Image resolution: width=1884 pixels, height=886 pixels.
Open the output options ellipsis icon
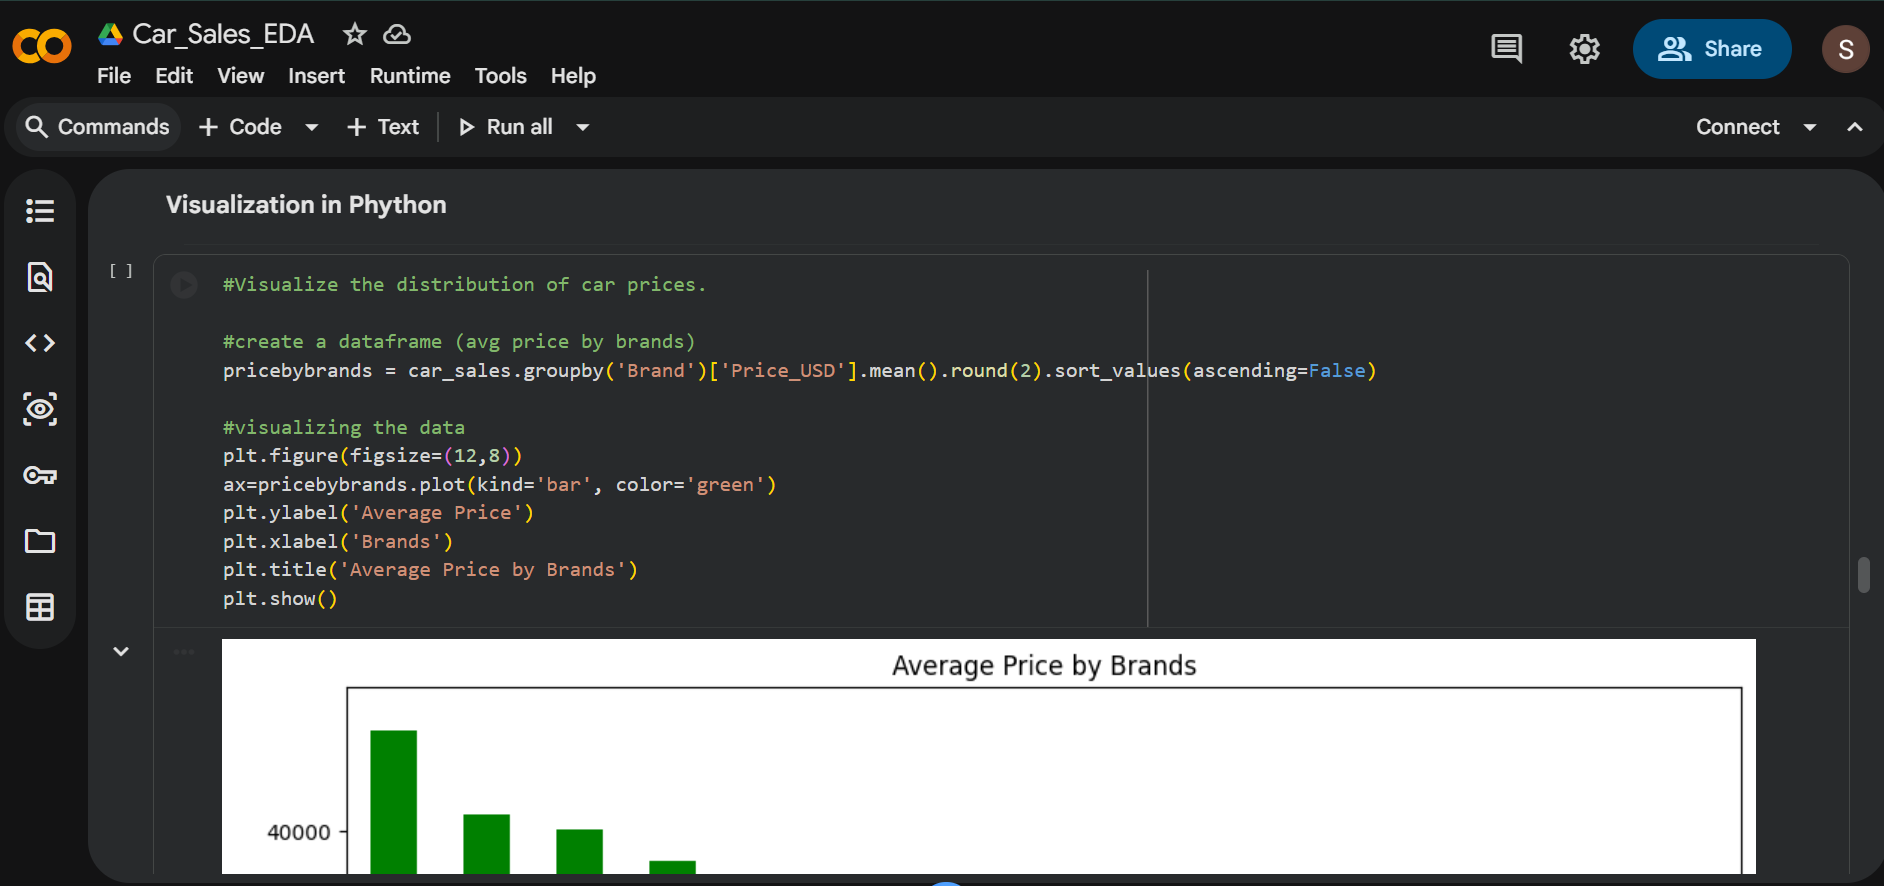(184, 652)
